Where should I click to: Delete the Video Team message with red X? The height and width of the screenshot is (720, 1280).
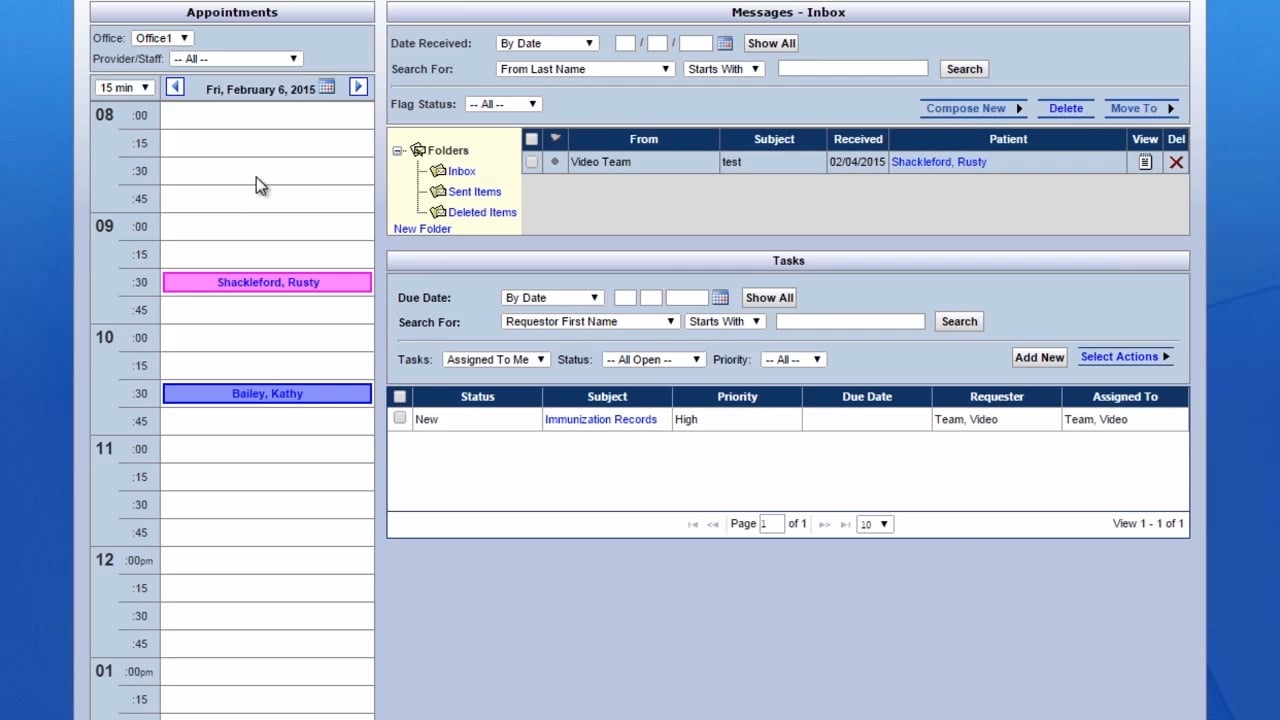pyautogui.click(x=1176, y=162)
